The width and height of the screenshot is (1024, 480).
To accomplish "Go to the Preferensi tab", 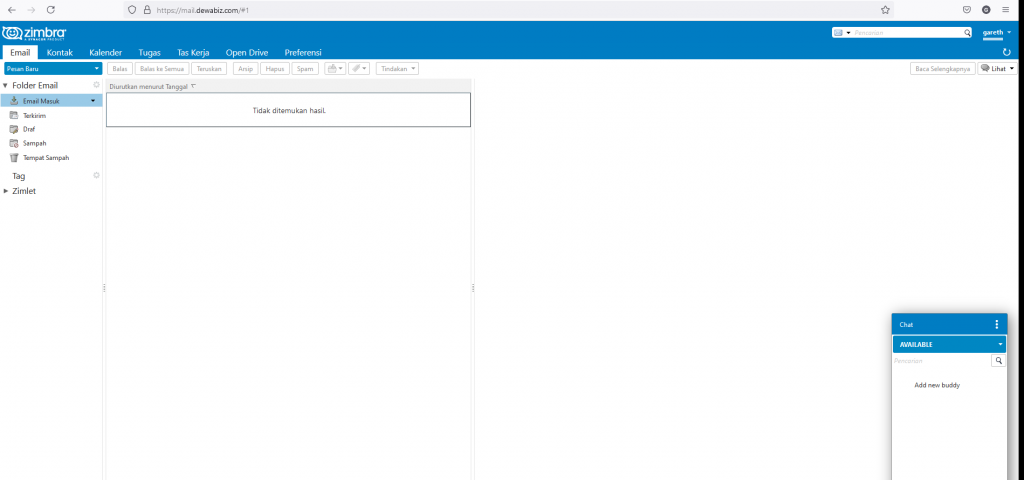I will click(x=303, y=52).
